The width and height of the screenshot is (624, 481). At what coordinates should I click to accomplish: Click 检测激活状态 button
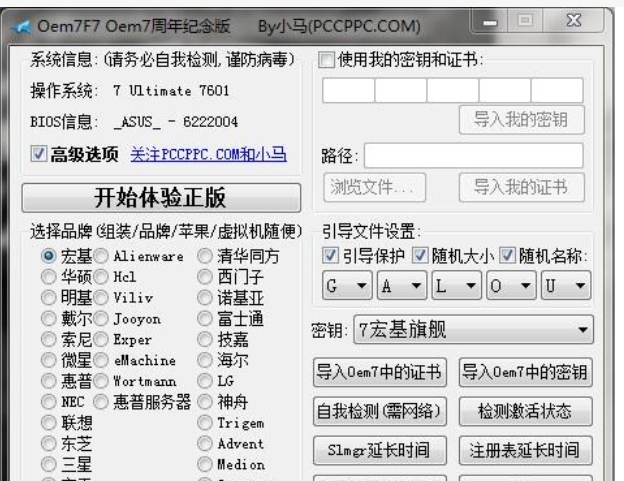pos(525,411)
